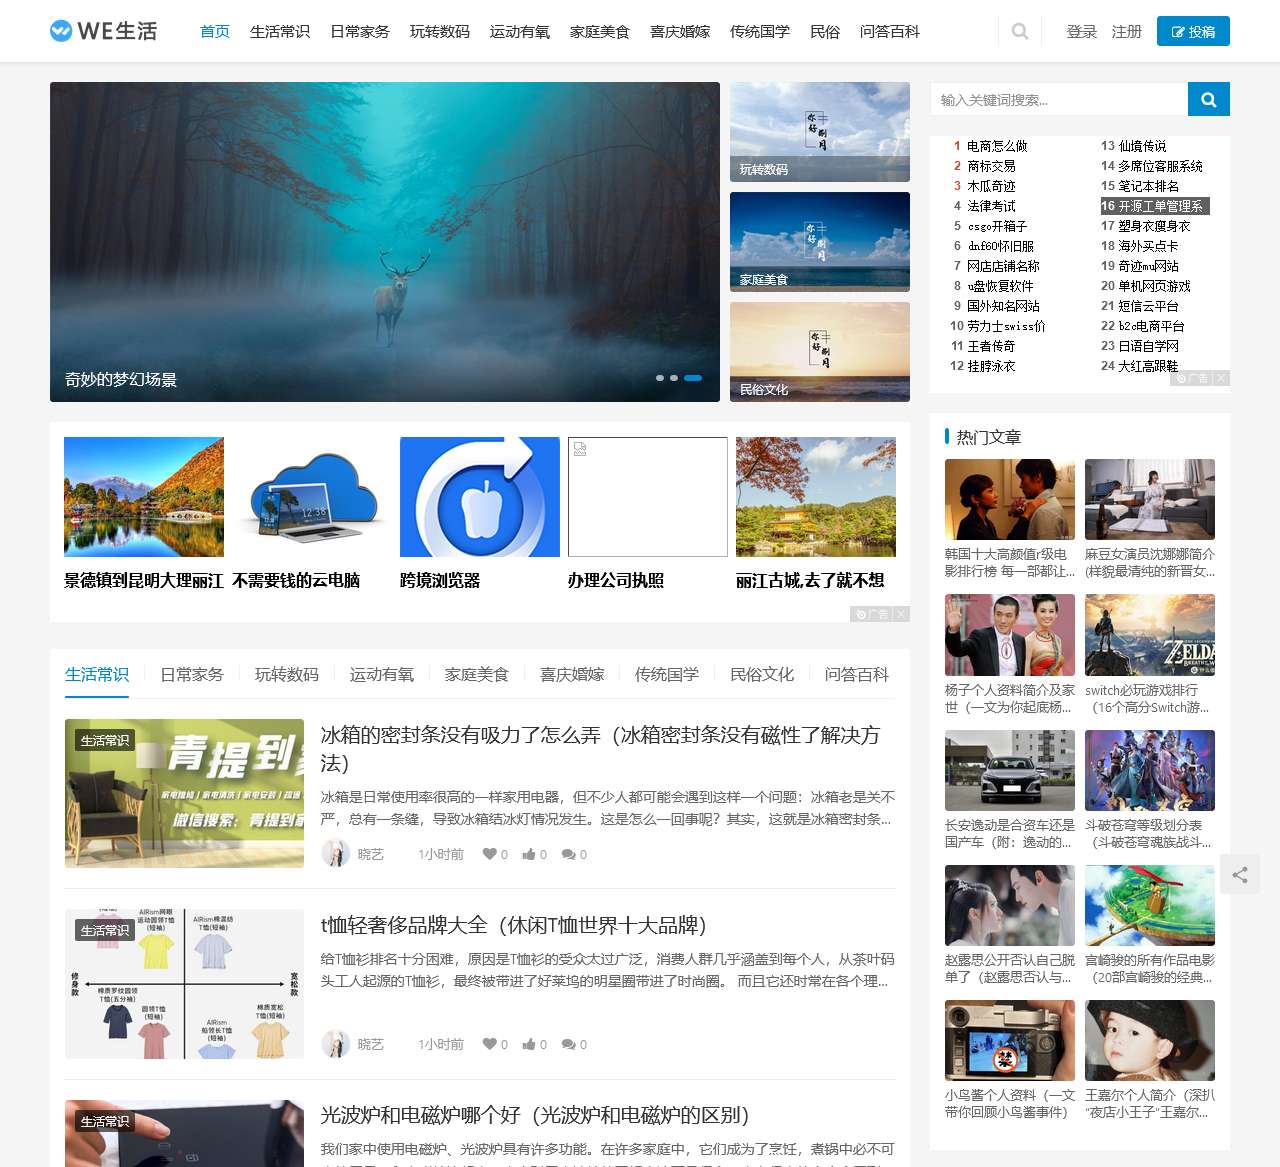Open 喜庆婚嫁 in the top navigation
This screenshot has width=1280, height=1167.
coord(680,31)
